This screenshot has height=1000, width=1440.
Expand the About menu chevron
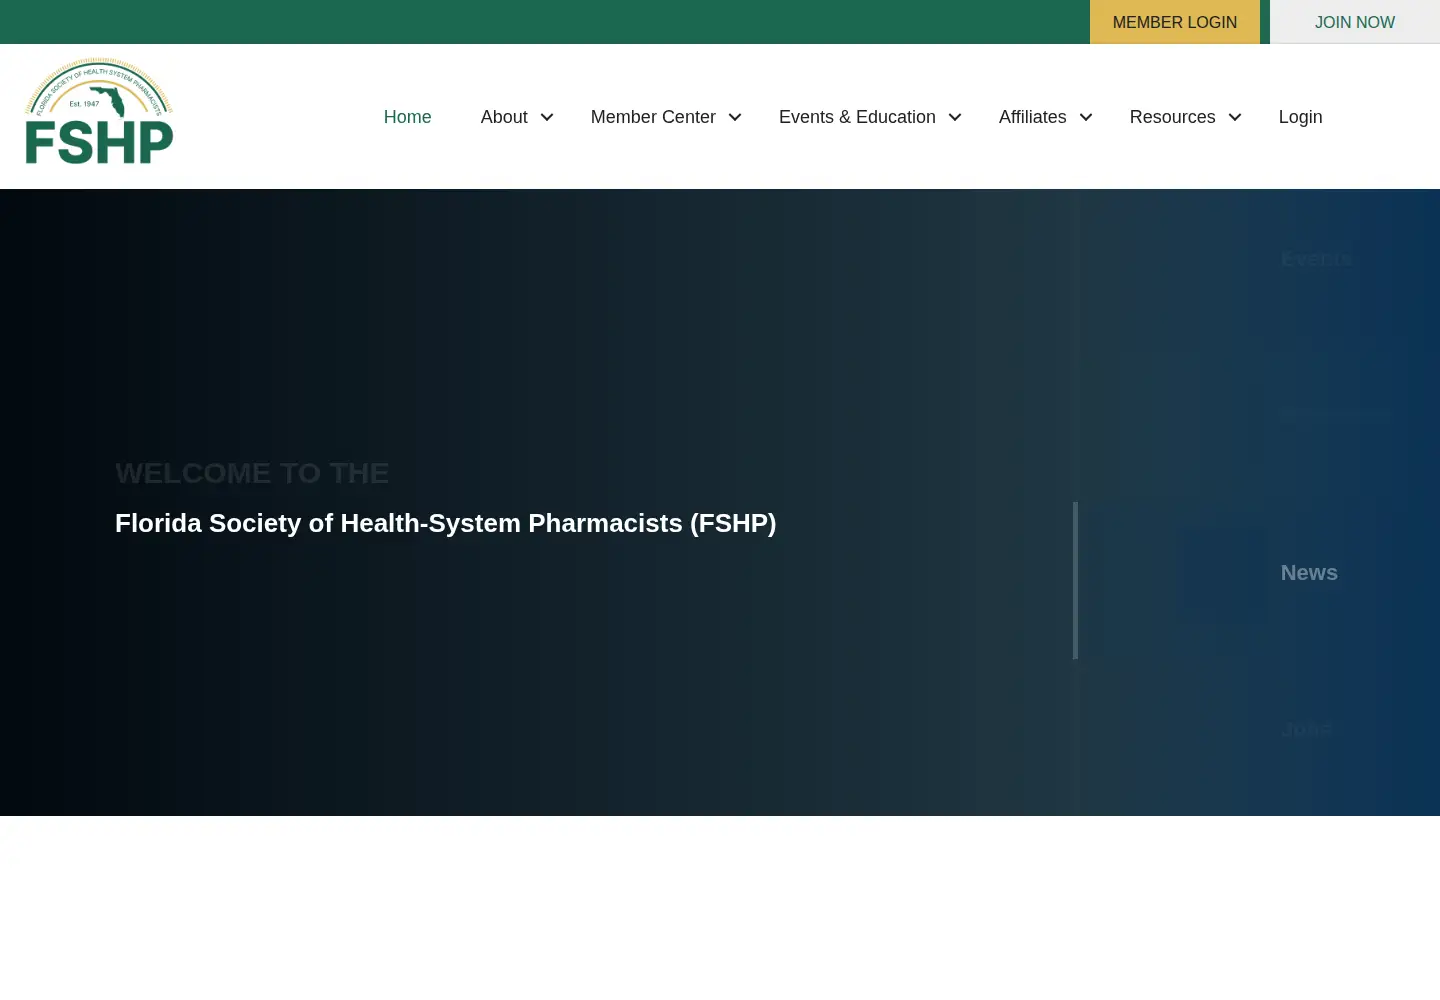tap(547, 117)
